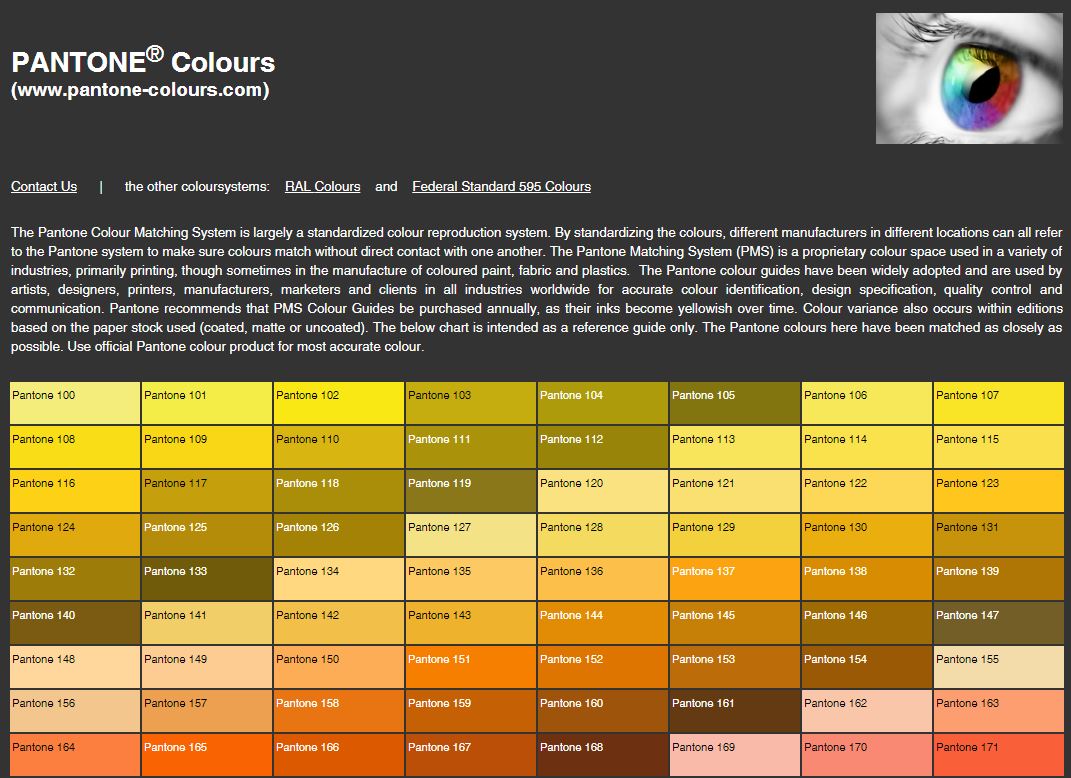Choose the Pantone 130 swatch
Image resolution: width=1071 pixels, height=778 pixels.
click(x=867, y=535)
